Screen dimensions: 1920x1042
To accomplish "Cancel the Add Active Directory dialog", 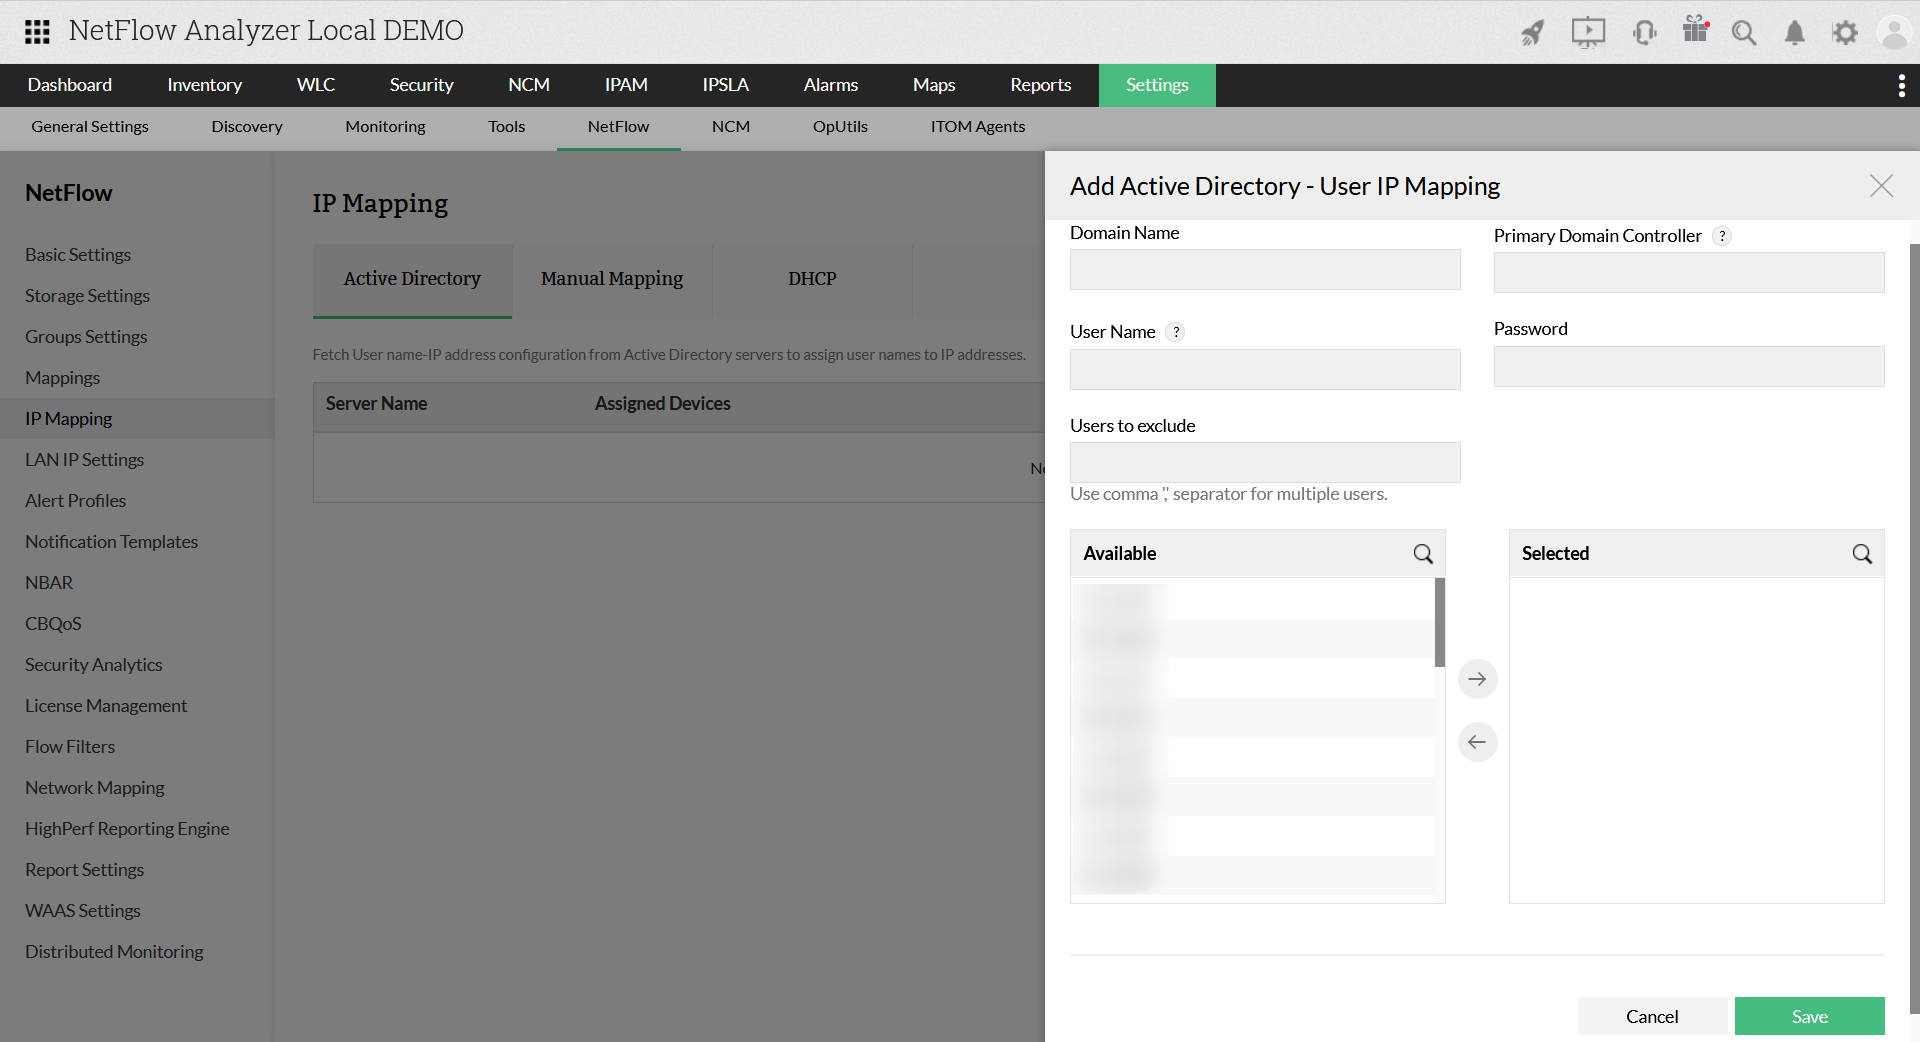I will pos(1652,1016).
